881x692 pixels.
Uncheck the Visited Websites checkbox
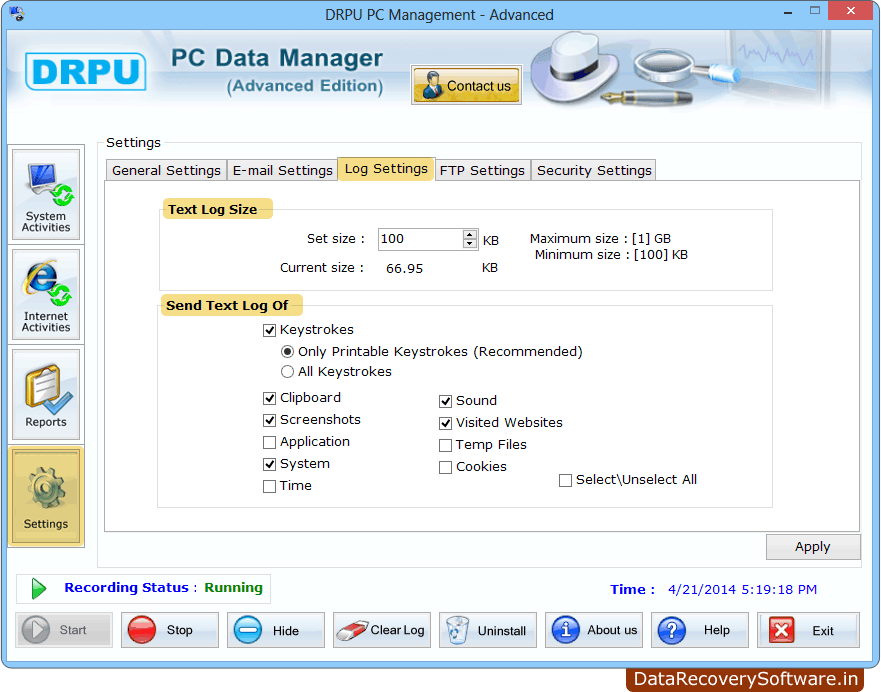[x=446, y=423]
